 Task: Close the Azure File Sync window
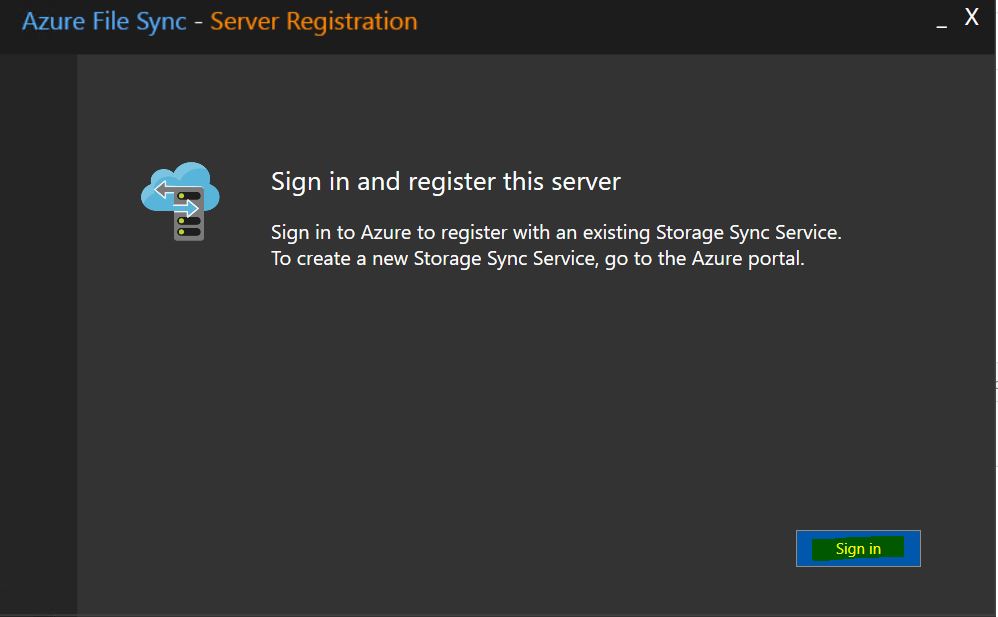[971, 16]
